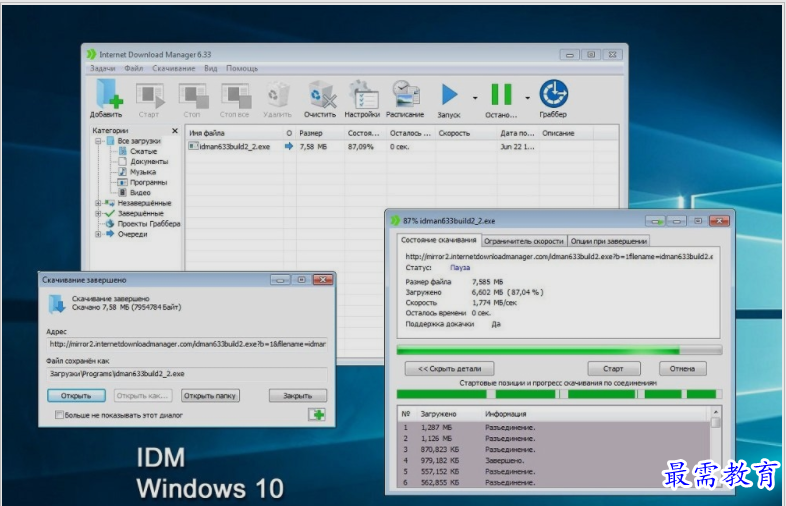
Task: Click the Удалить recycle bin icon
Action: coord(277,95)
